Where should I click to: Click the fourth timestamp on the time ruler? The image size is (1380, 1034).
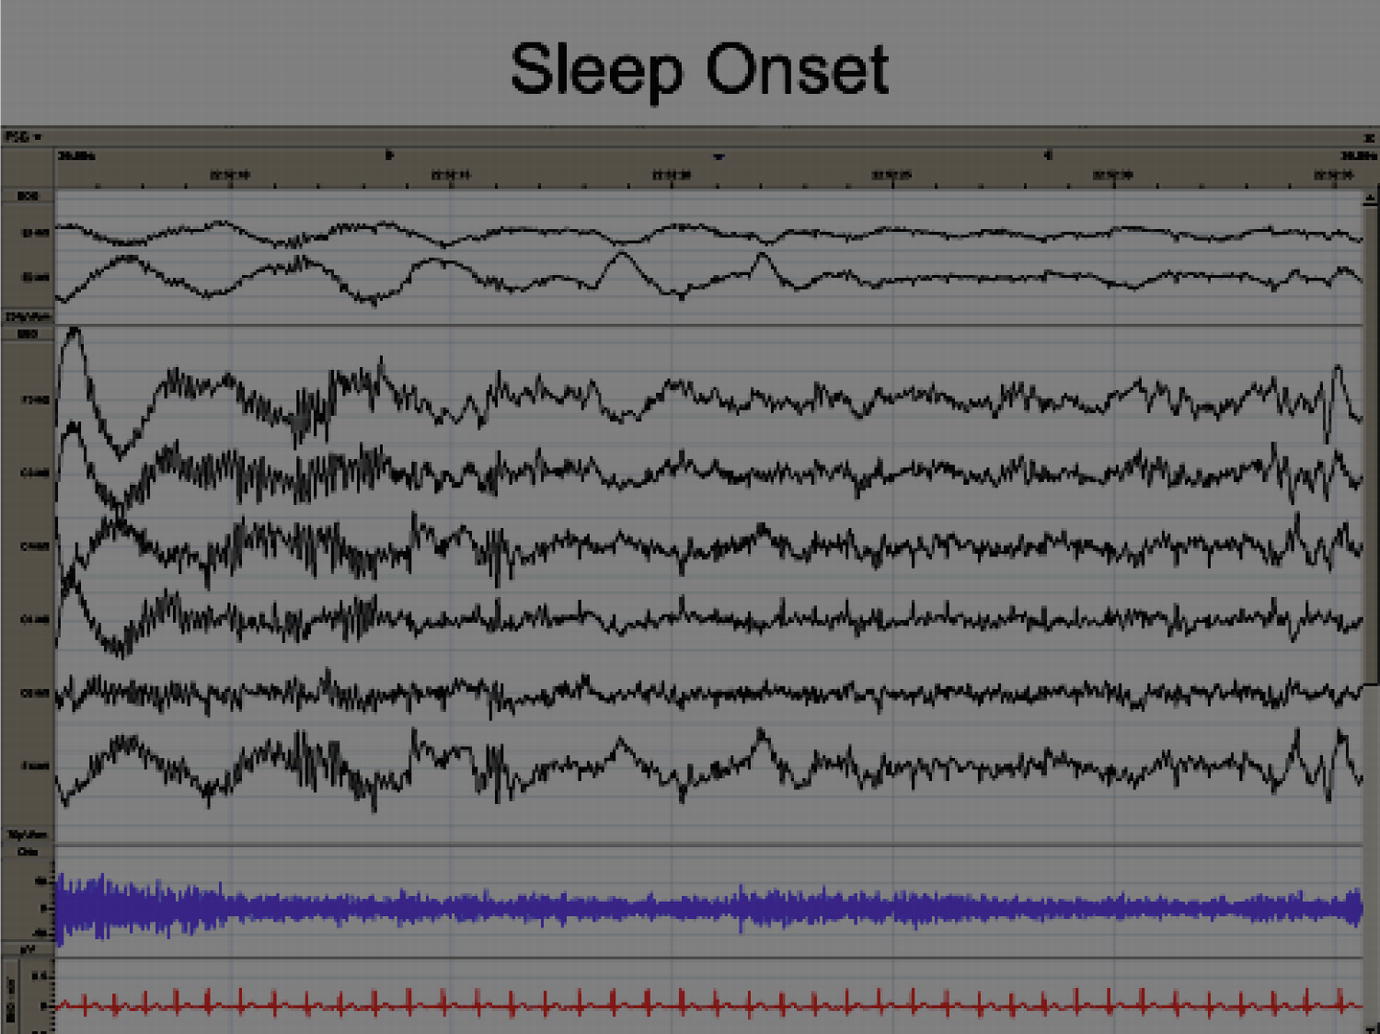[892, 175]
